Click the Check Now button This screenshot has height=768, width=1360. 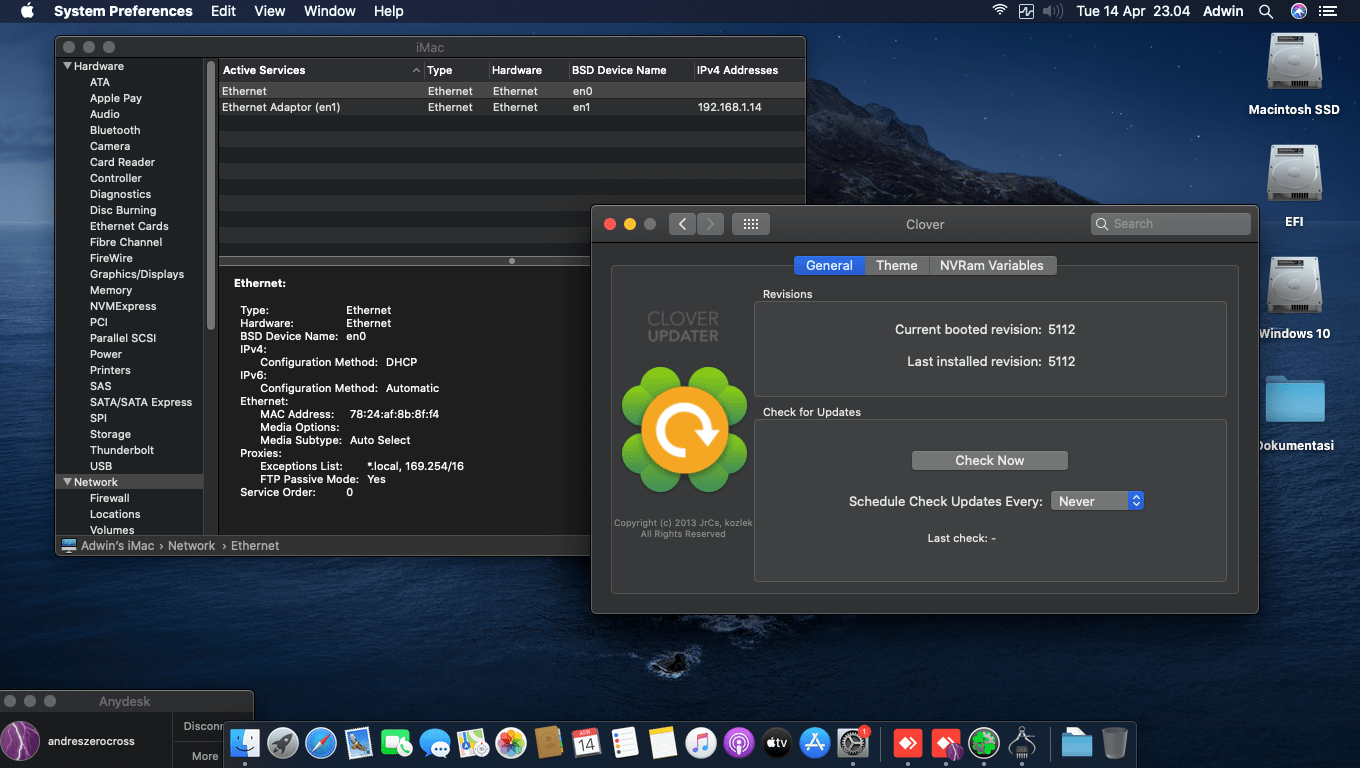[x=989, y=460]
